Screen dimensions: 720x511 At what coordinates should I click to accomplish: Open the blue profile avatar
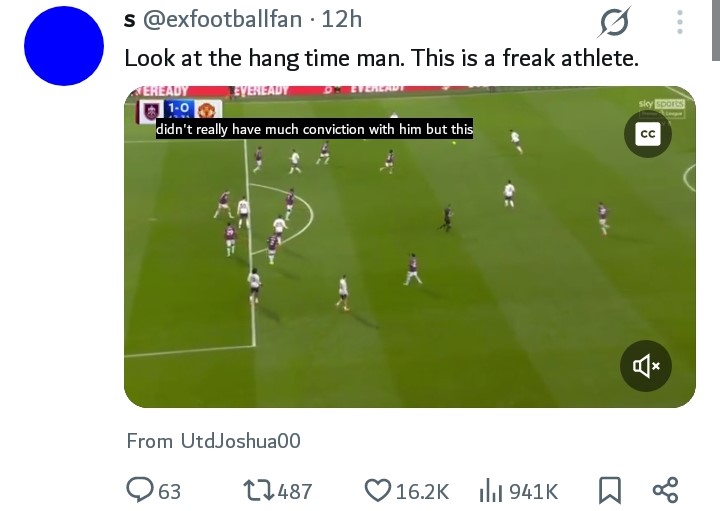pyautogui.click(x=63, y=46)
